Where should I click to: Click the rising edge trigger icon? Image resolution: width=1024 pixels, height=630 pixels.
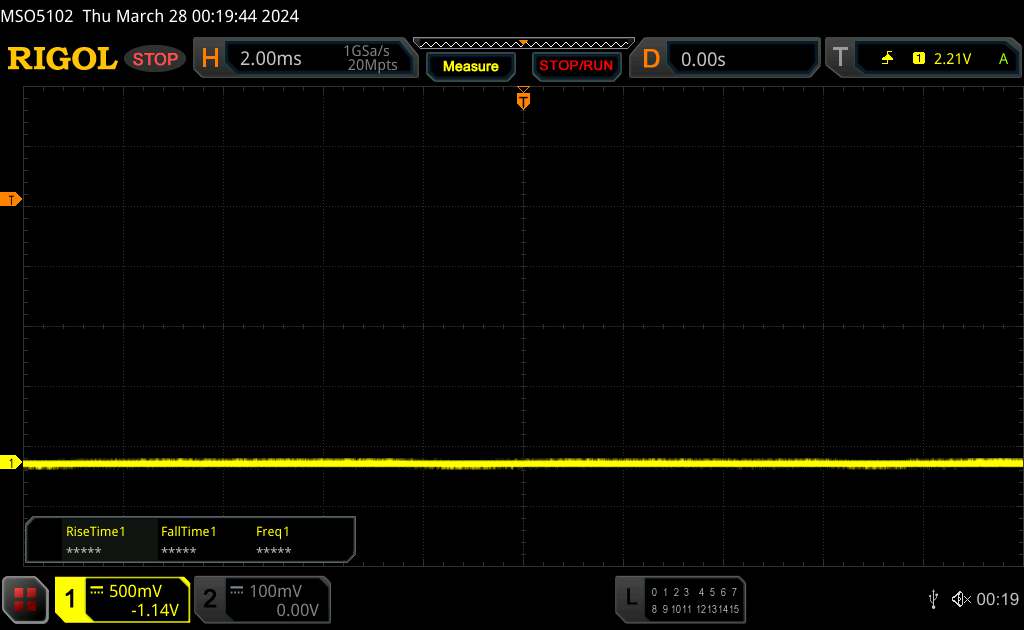(887, 59)
